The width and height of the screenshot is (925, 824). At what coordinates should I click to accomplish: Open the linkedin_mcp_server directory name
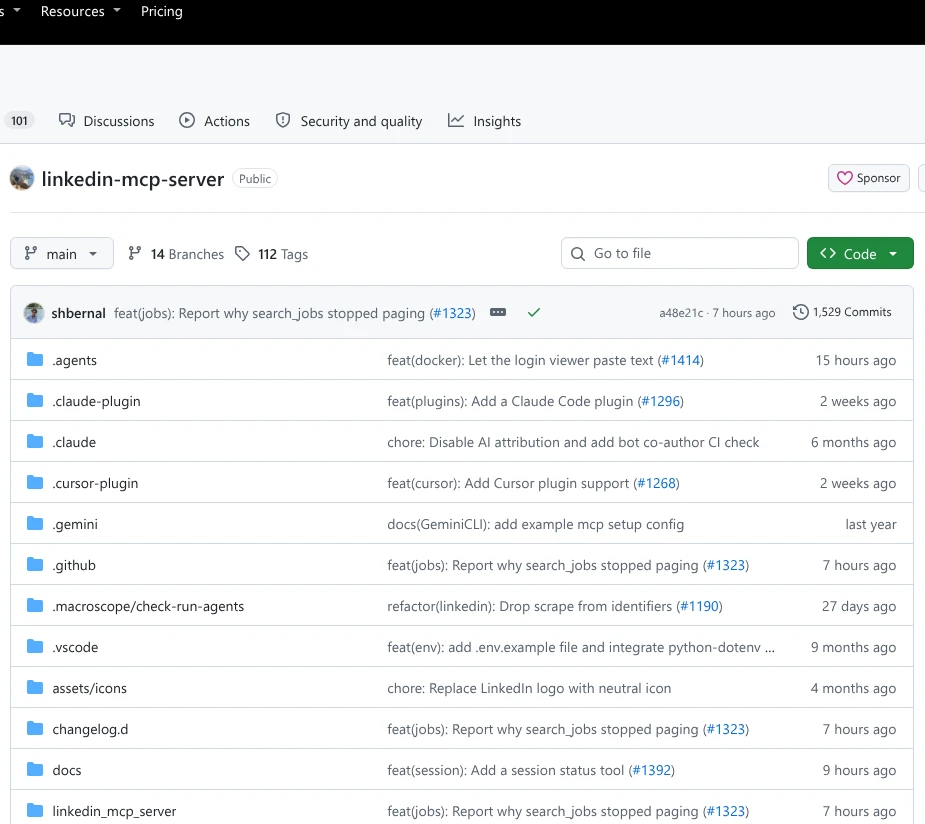[x=114, y=811]
